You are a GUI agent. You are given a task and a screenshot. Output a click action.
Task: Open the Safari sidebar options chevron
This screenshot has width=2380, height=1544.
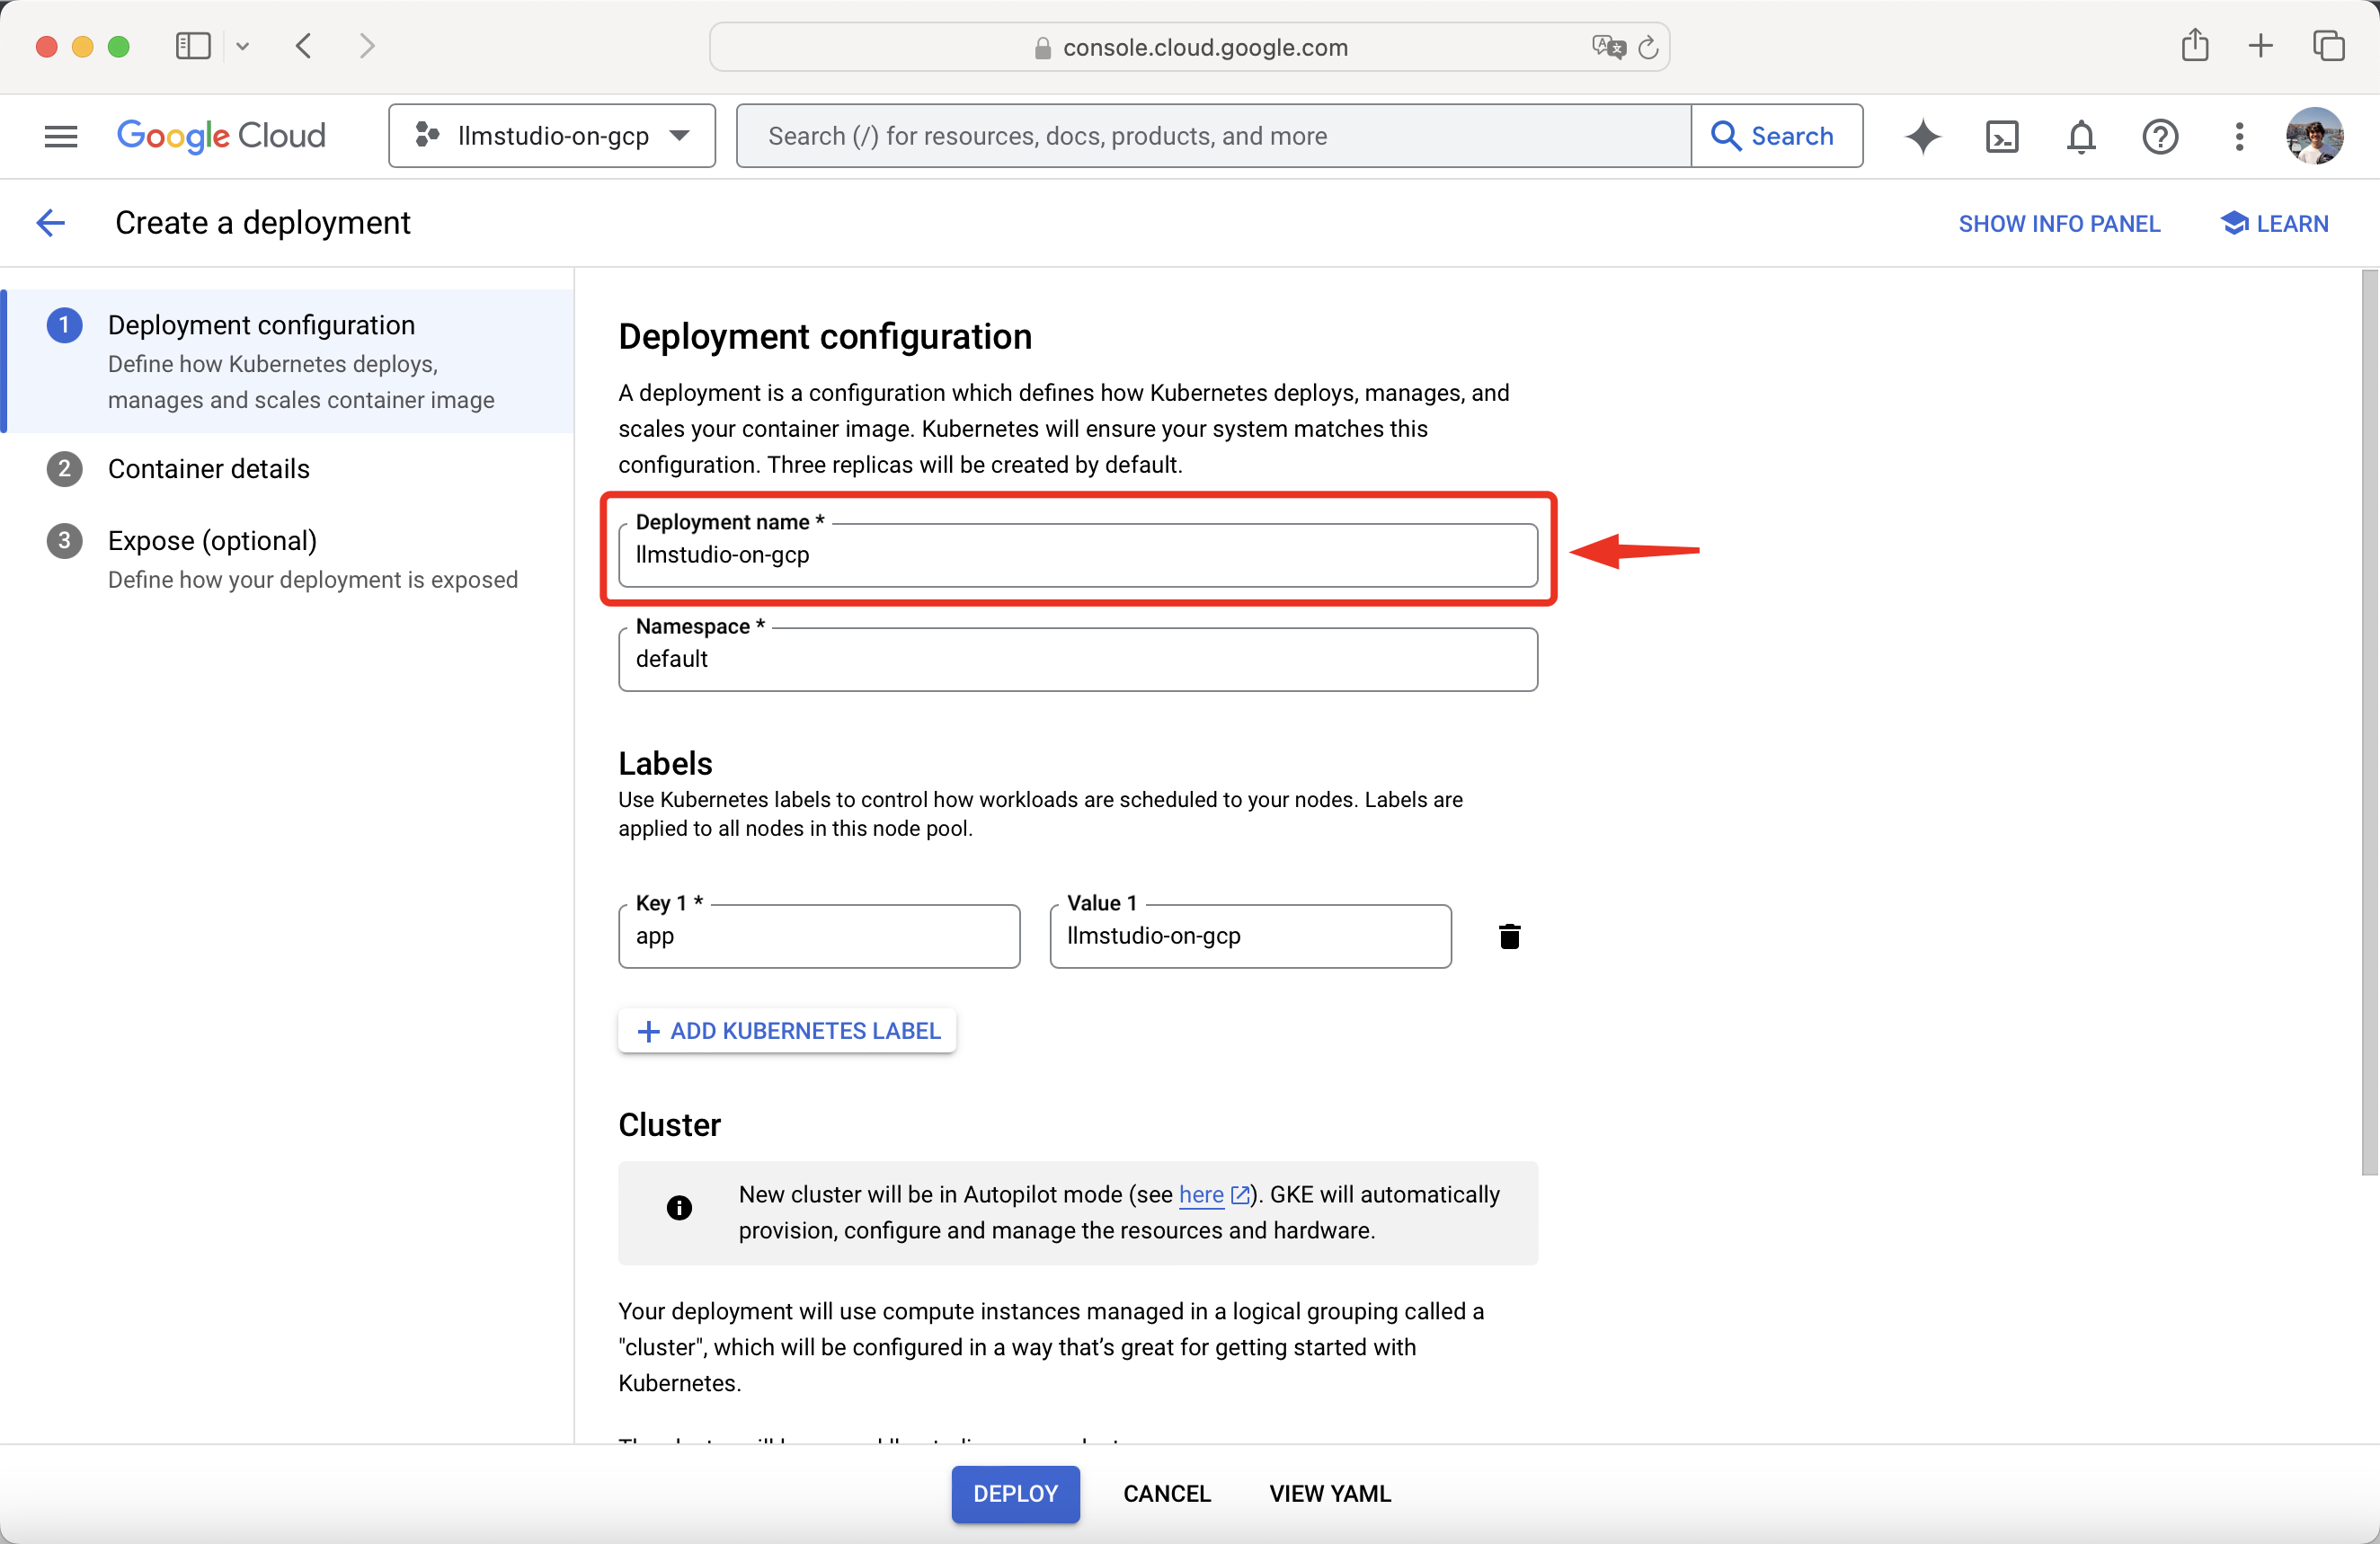[242, 46]
